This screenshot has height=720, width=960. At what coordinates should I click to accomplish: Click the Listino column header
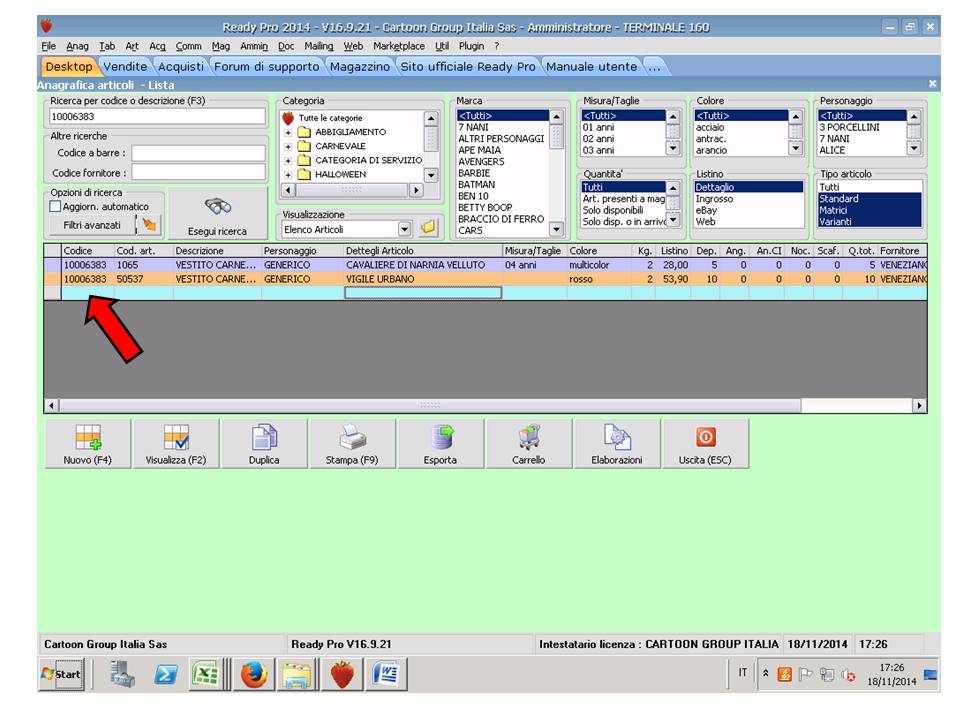673,250
